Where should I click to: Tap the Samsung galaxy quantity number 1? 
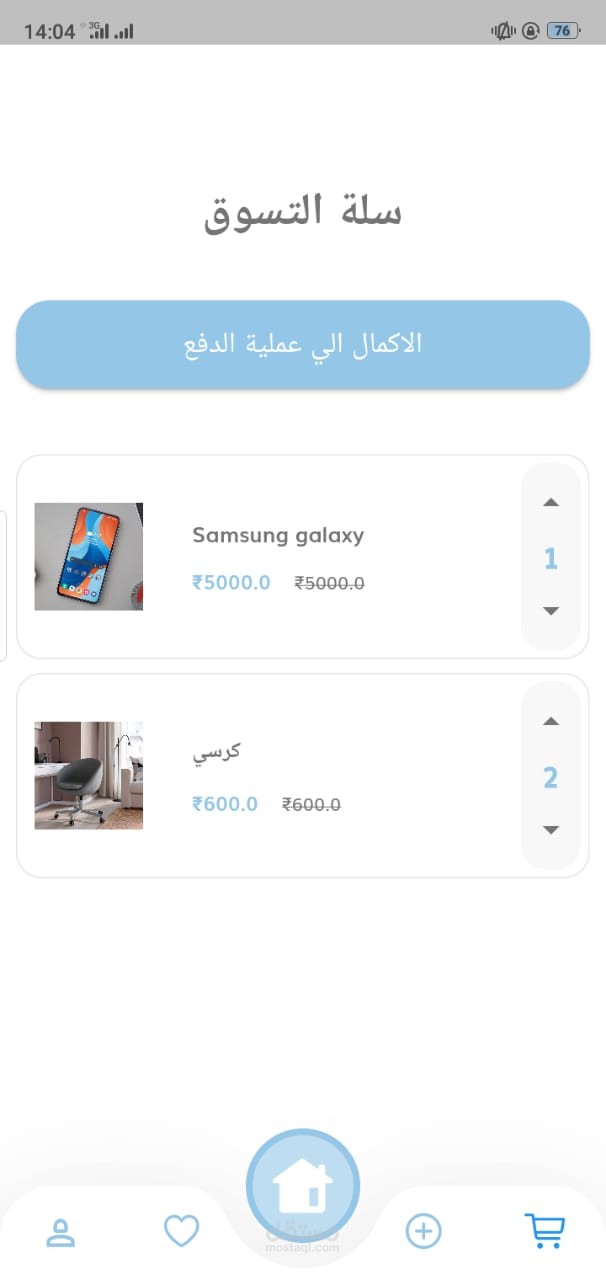point(551,559)
